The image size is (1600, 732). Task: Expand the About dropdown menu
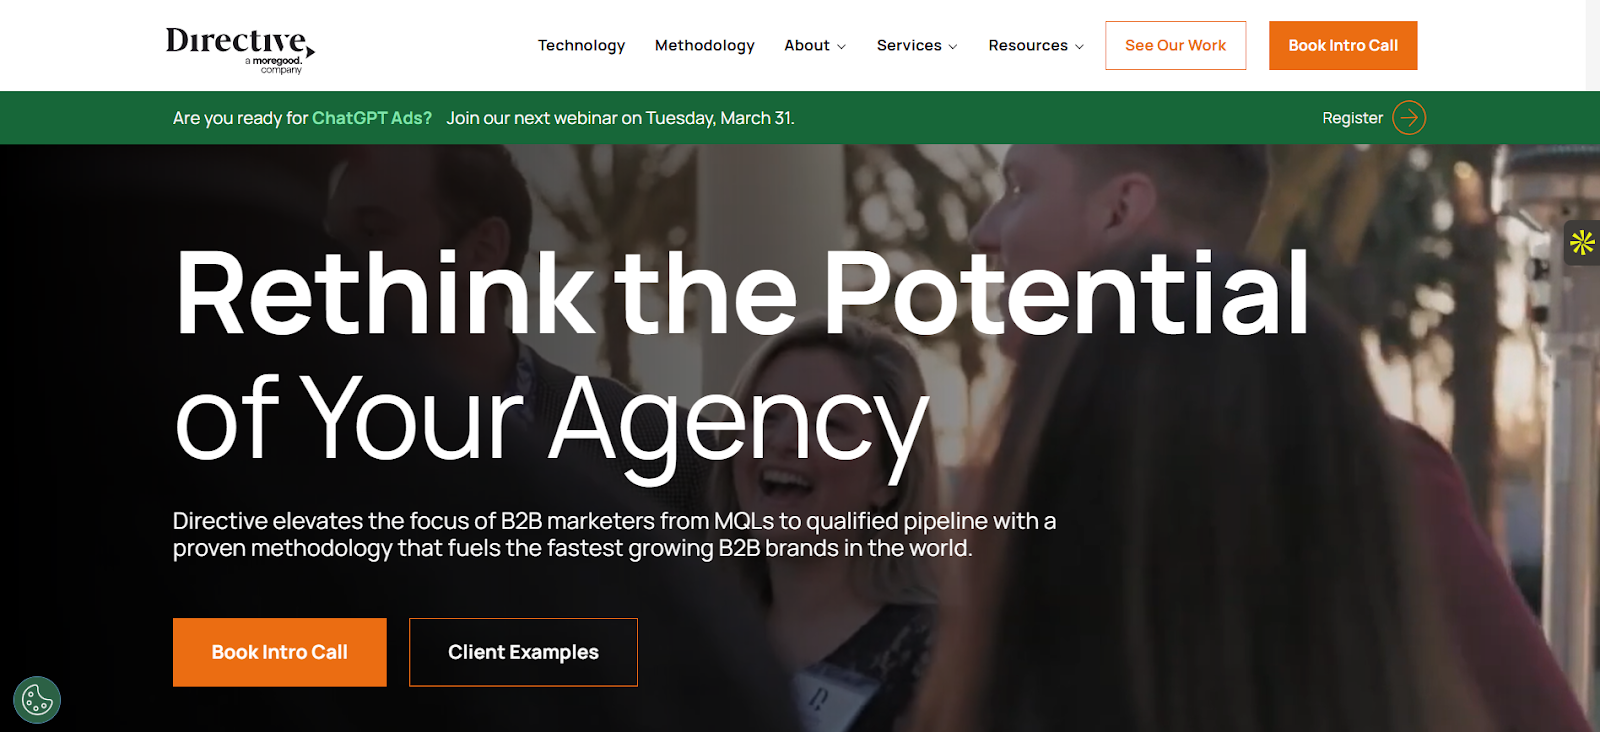tap(815, 46)
